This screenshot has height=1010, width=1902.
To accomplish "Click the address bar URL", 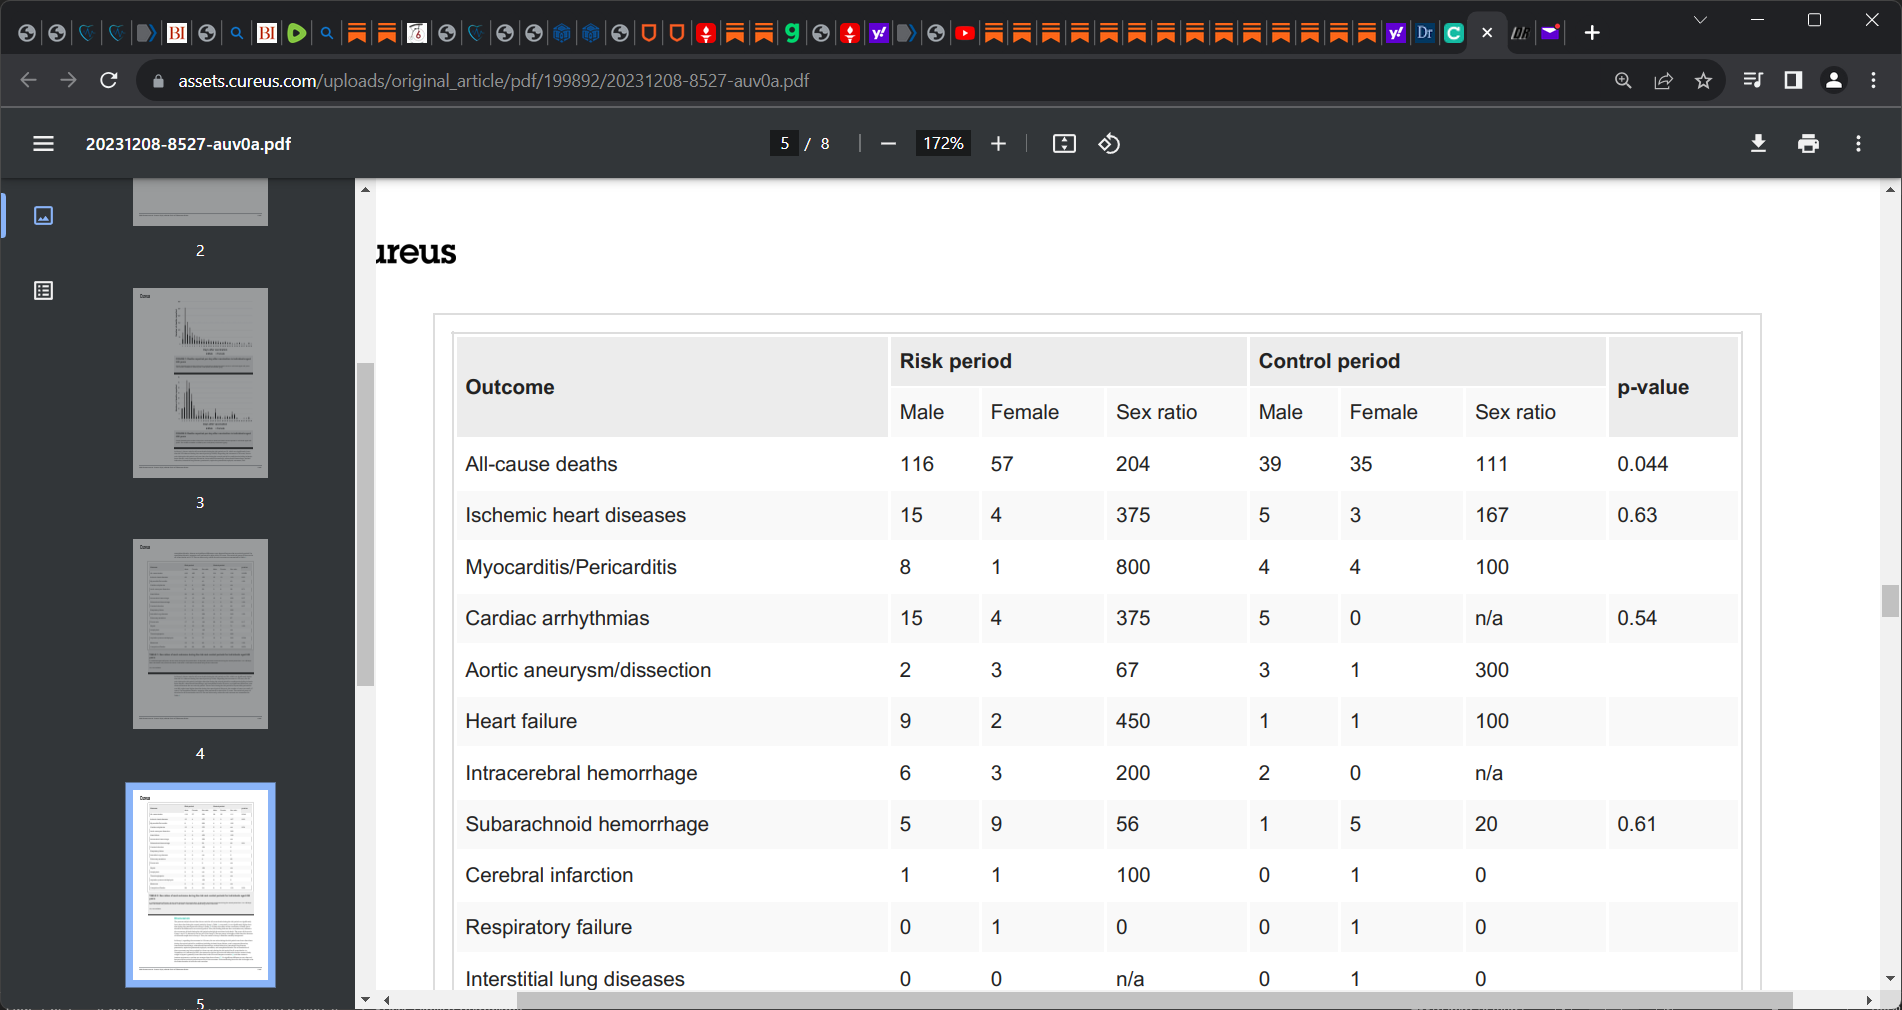I will point(494,81).
